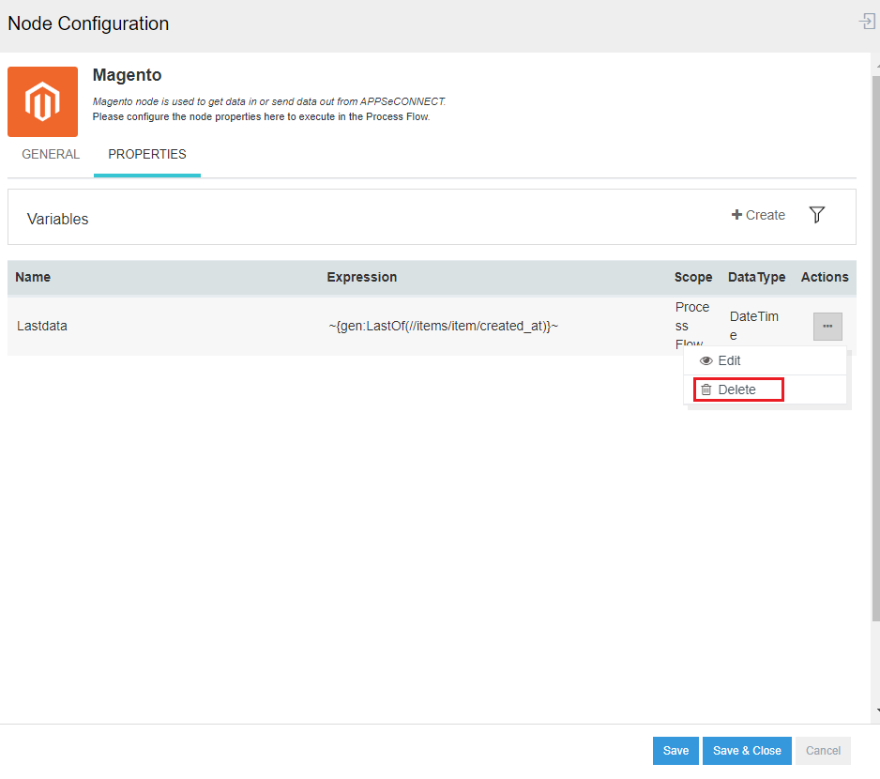Switch to the GENERAL tab
The image size is (880, 779).
click(50, 155)
